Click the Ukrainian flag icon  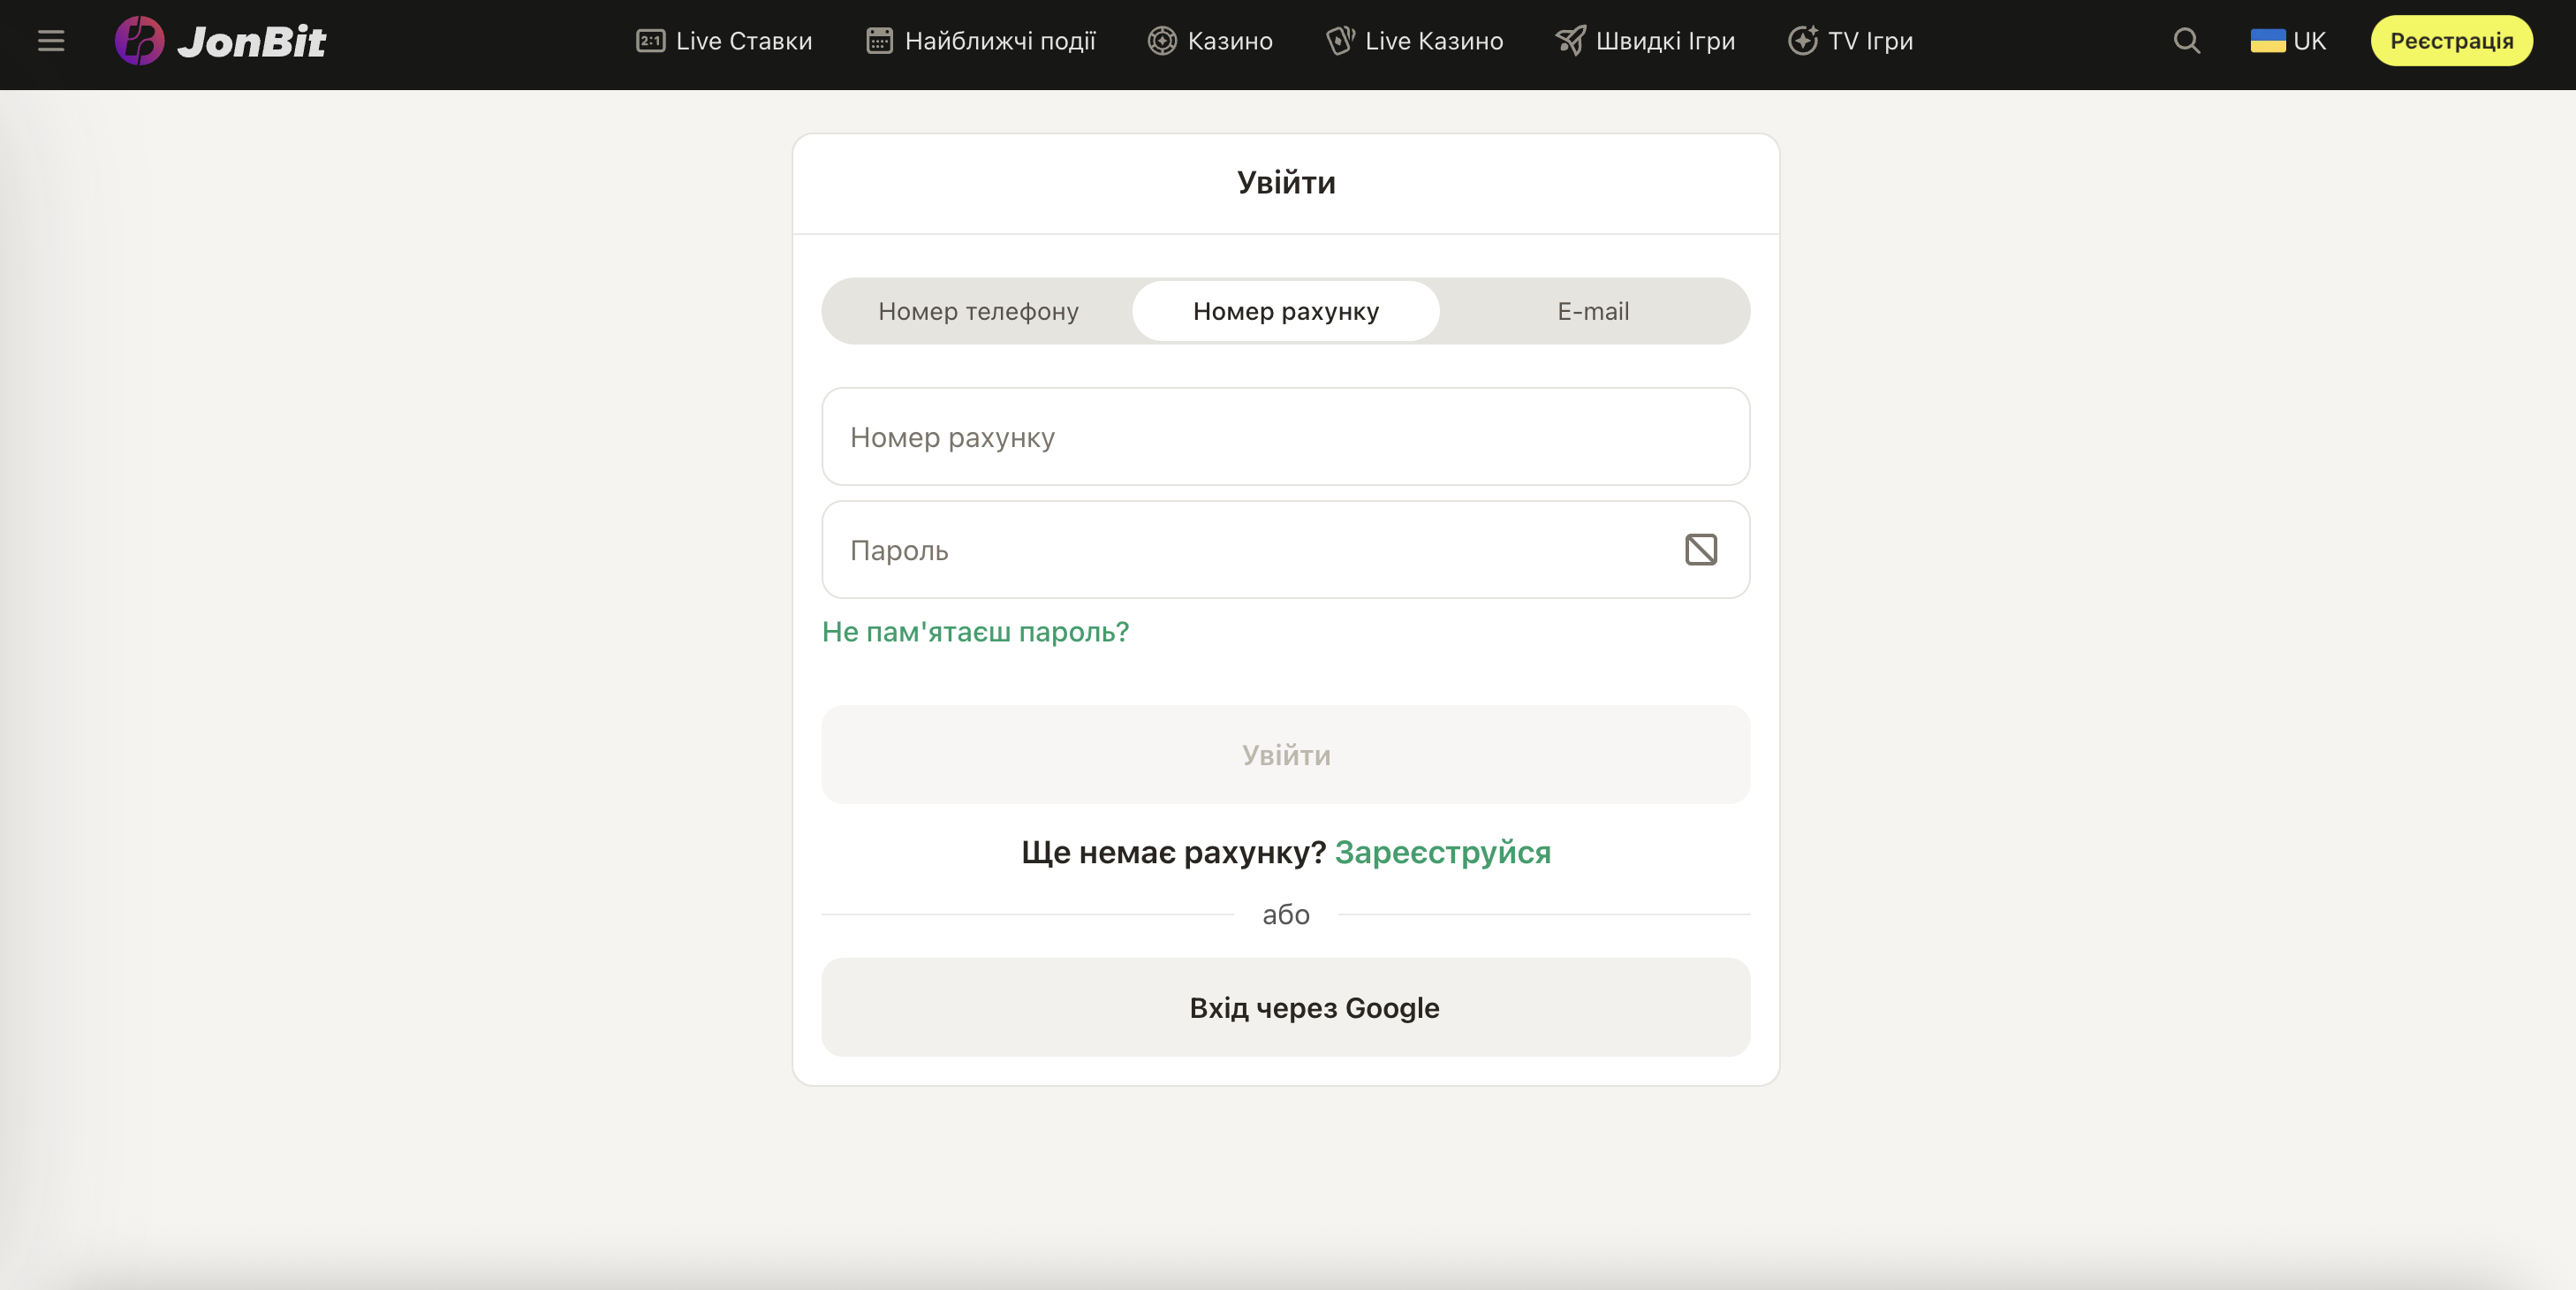tap(2267, 41)
